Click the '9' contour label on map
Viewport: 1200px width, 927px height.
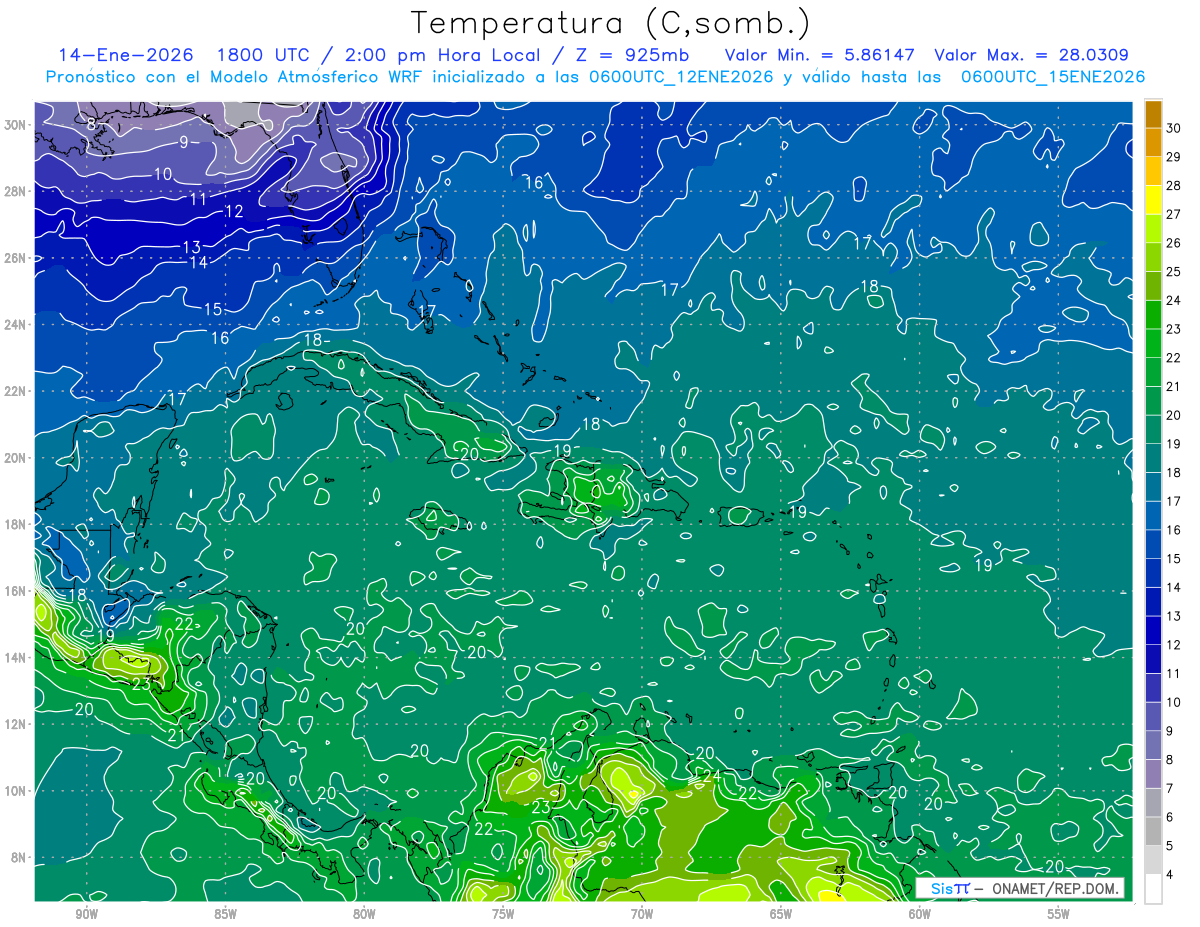coord(184,142)
